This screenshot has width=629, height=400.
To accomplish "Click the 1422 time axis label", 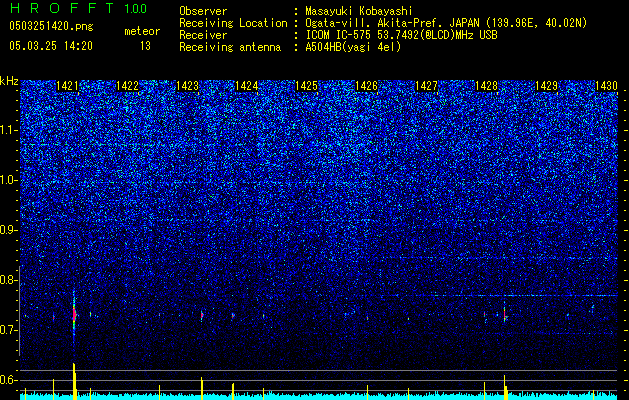I will pyautogui.click(x=127, y=86).
